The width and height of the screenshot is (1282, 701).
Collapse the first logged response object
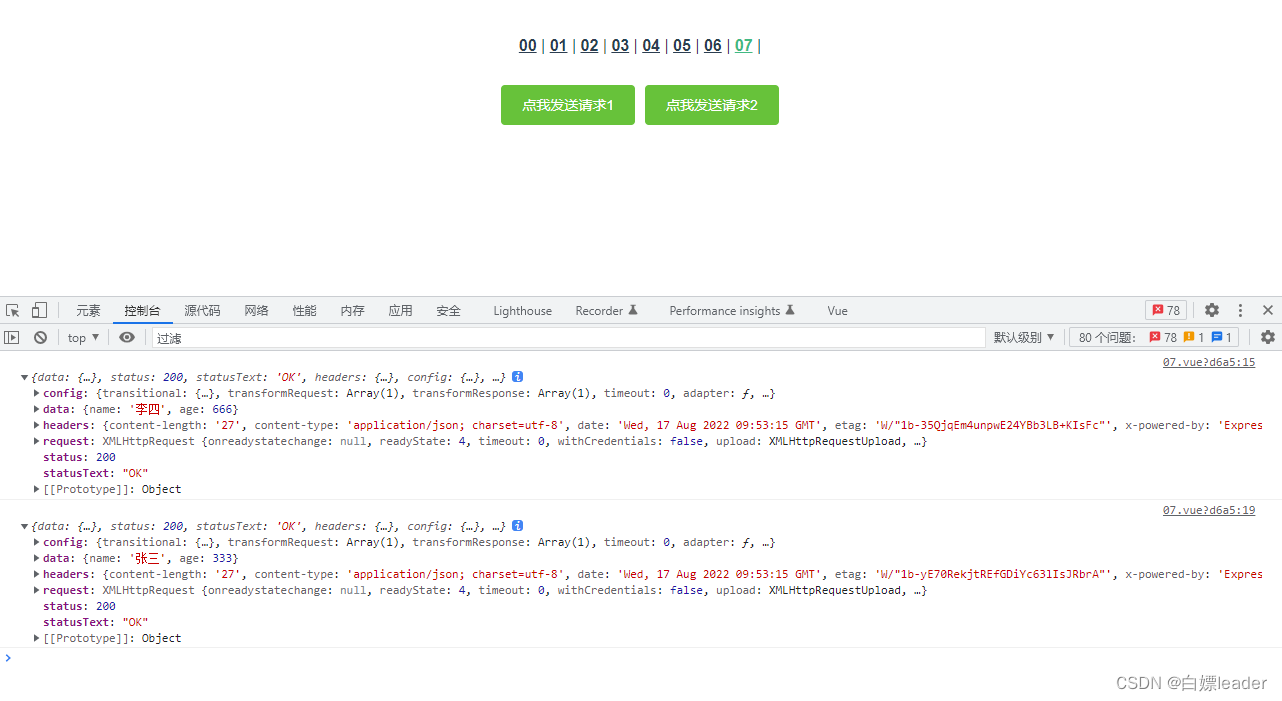(25, 377)
